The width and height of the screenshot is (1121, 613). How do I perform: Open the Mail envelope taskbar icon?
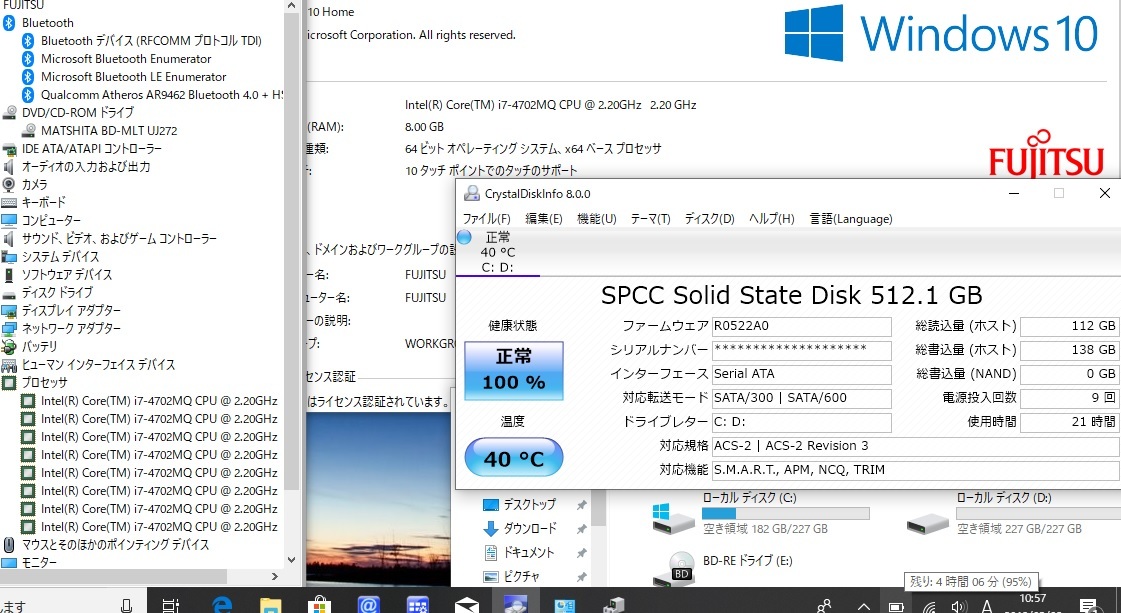[466, 605]
